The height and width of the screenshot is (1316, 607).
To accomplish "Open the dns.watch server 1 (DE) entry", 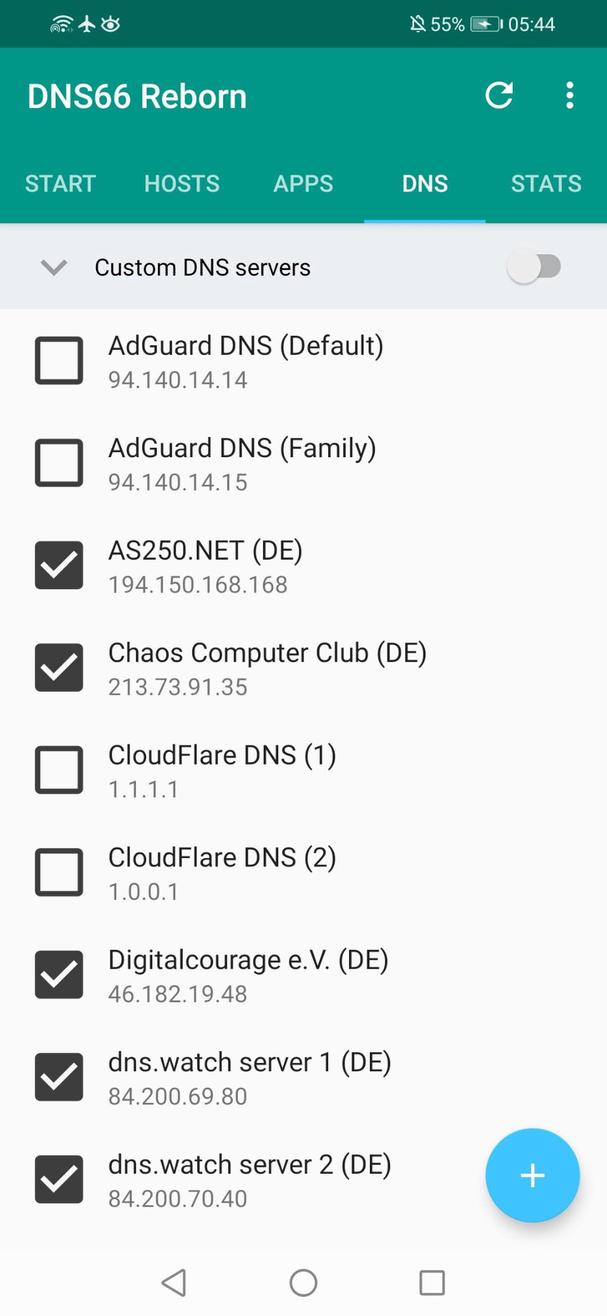I will click(249, 1077).
